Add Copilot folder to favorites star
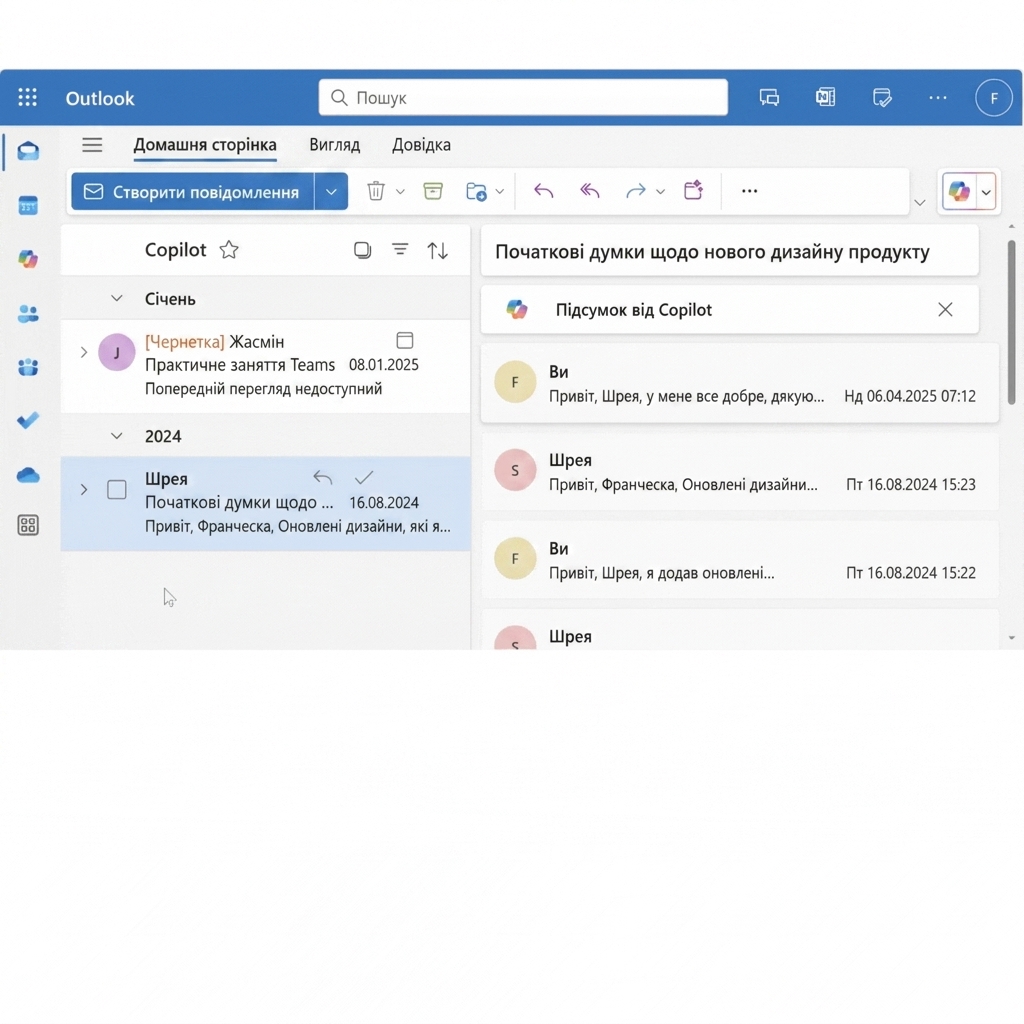 point(229,250)
